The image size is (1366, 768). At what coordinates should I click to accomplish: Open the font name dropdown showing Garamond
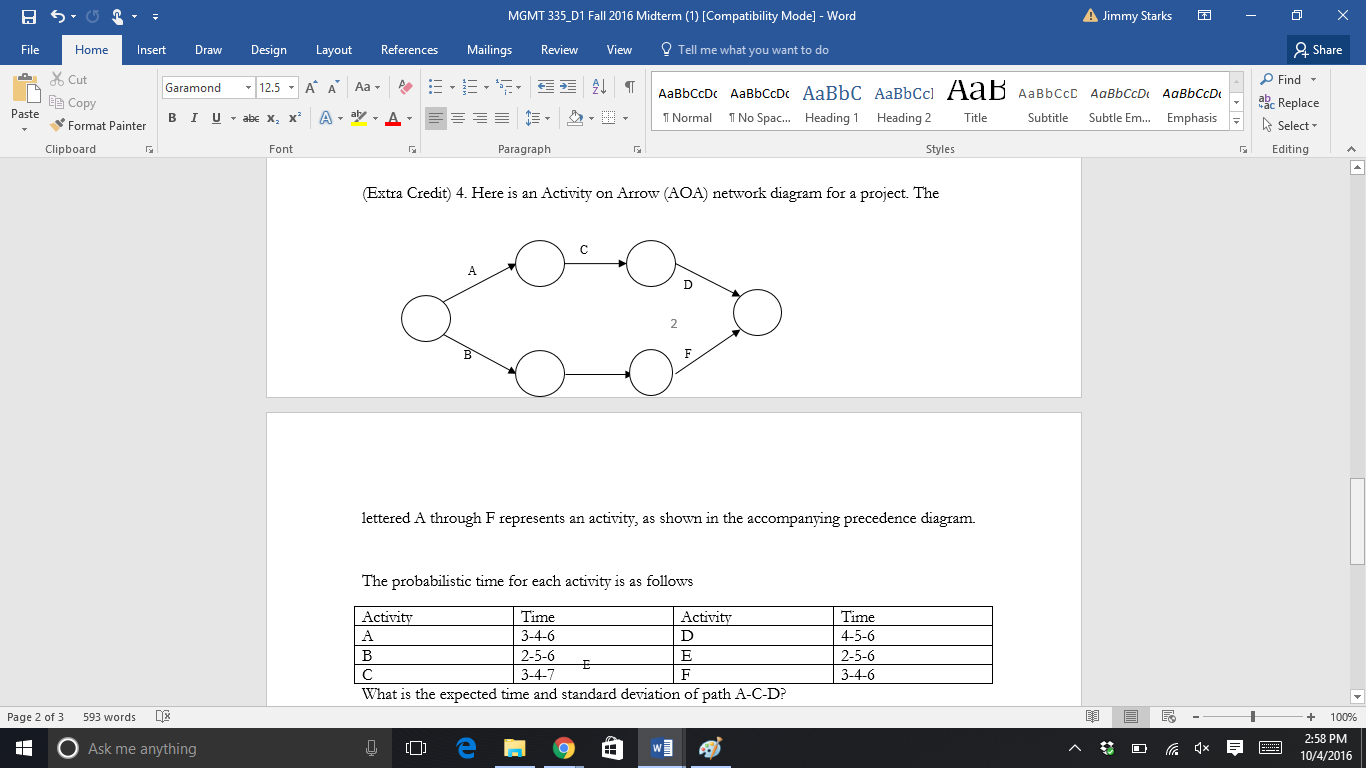[x=248, y=88]
